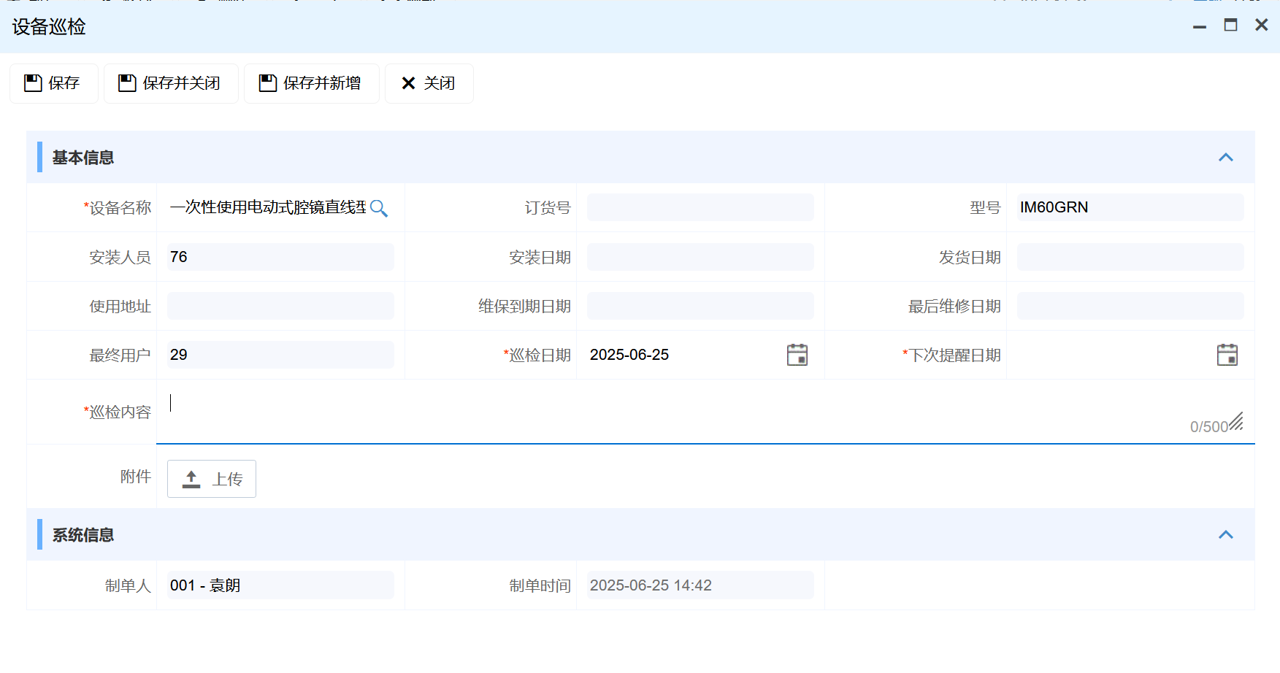This screenshot has width=1280, height=673.
Task: Click the 关闭 button with X icon
Action: [429, 83]
